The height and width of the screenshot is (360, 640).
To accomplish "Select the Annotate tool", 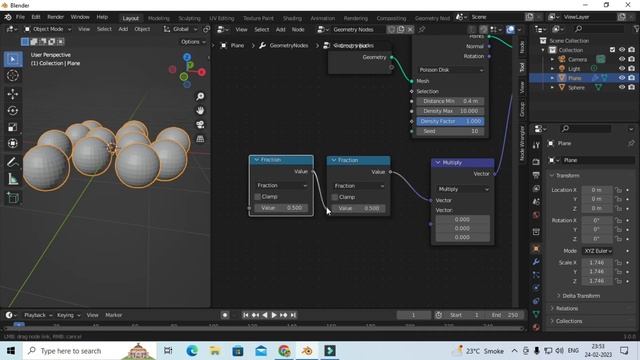I will (13, 162).
